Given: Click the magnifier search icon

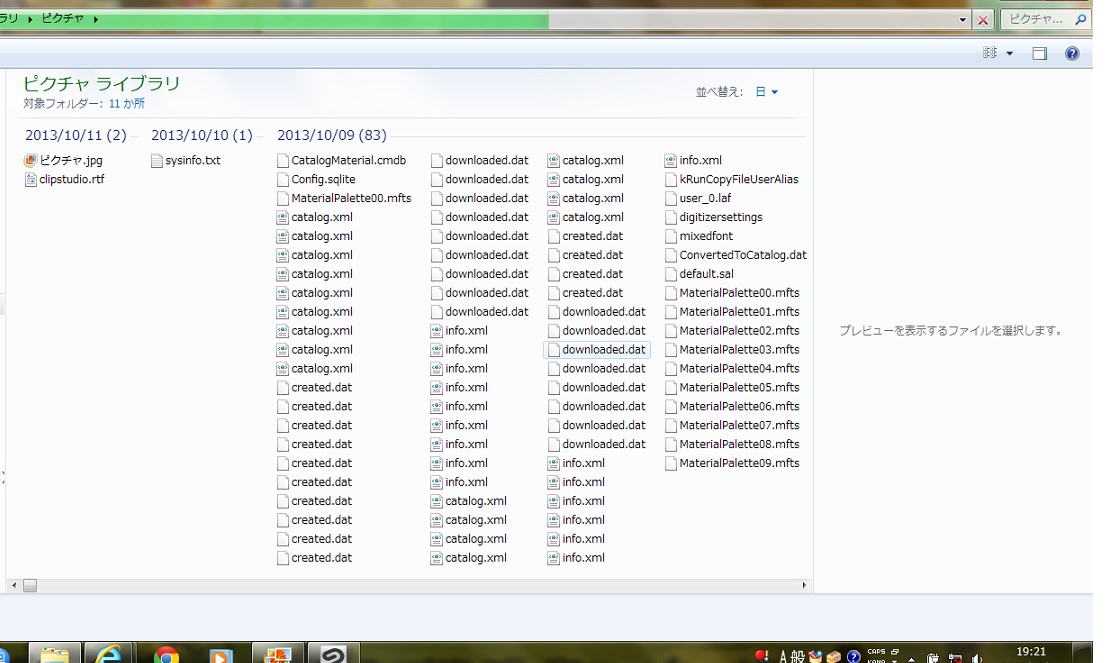Looking at the screenshot, I should click(1080, 19).
